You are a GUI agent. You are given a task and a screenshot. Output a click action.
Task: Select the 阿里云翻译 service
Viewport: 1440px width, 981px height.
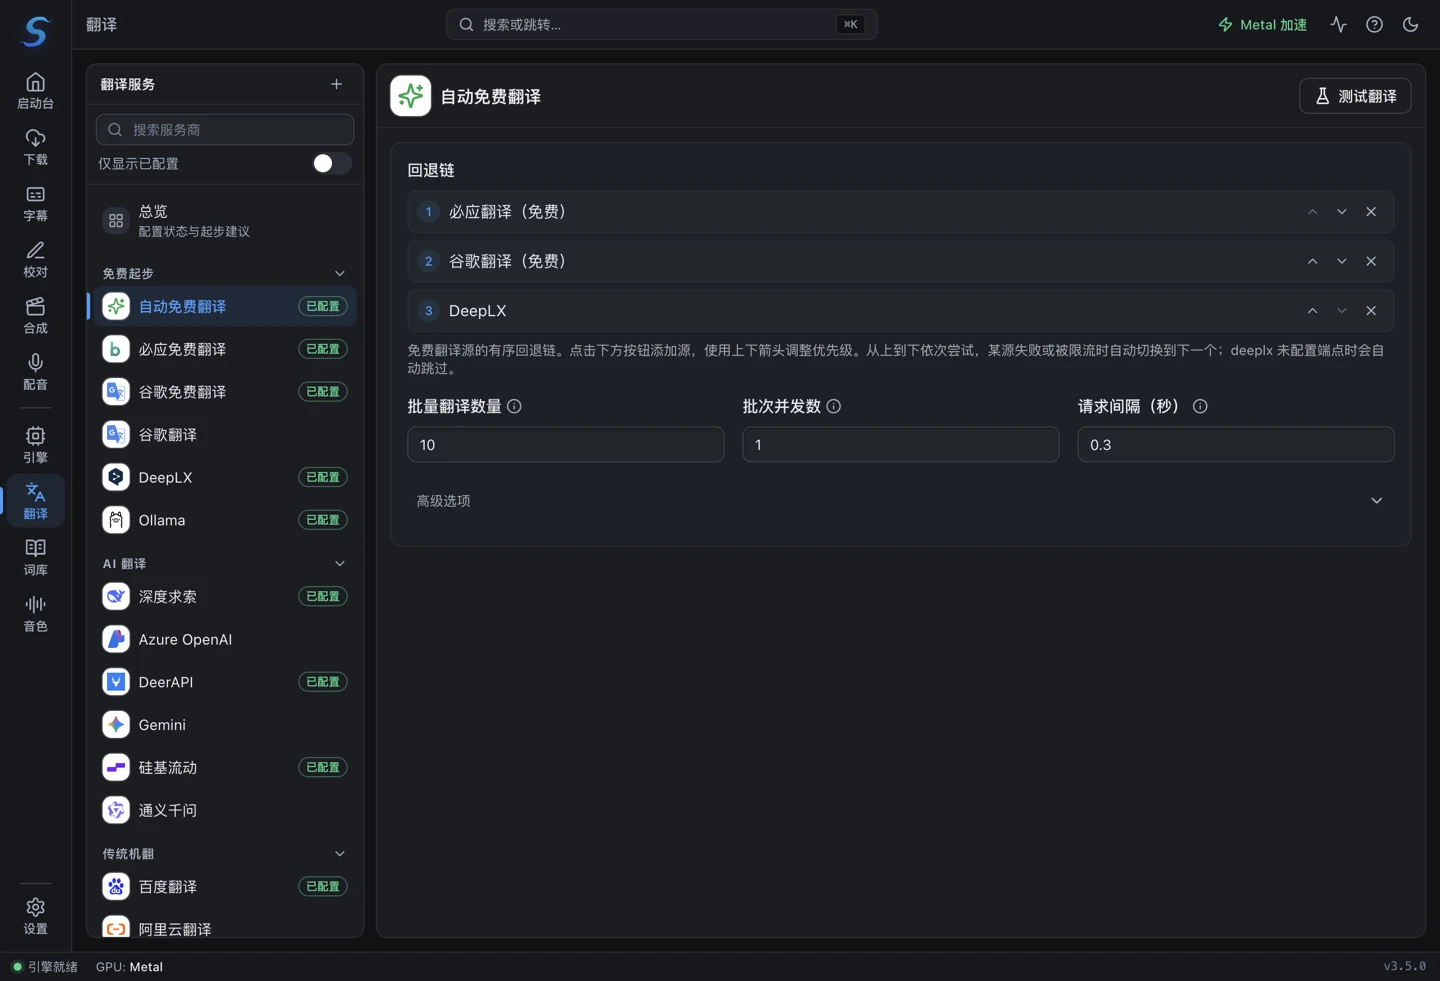pyautogui.click(x=225, y=928)
